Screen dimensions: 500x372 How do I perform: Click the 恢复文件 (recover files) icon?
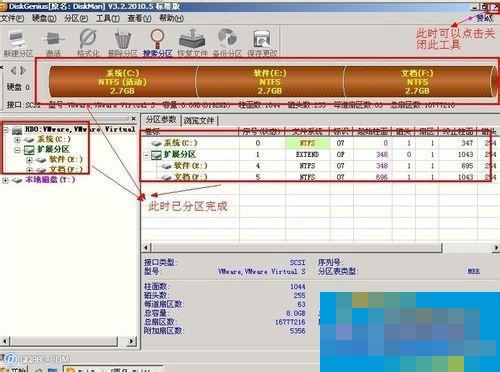pos(192,39)
